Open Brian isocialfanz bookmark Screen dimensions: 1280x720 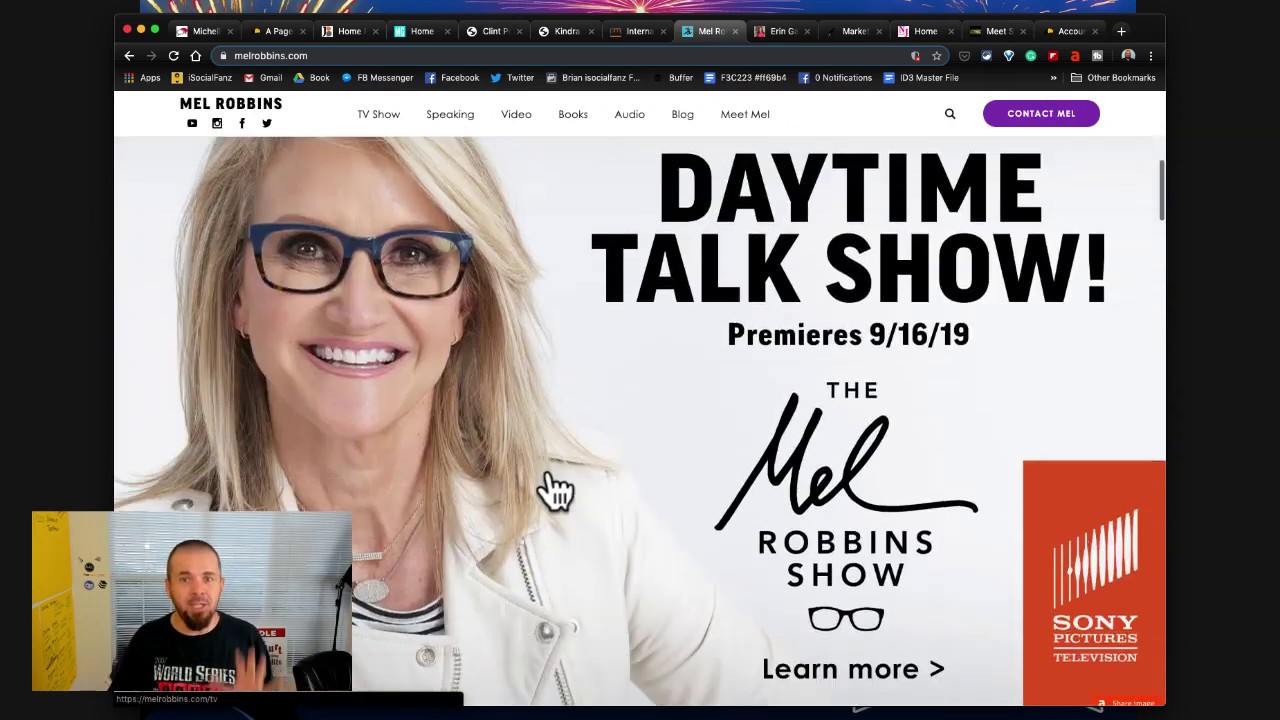(x=592, y=78)
